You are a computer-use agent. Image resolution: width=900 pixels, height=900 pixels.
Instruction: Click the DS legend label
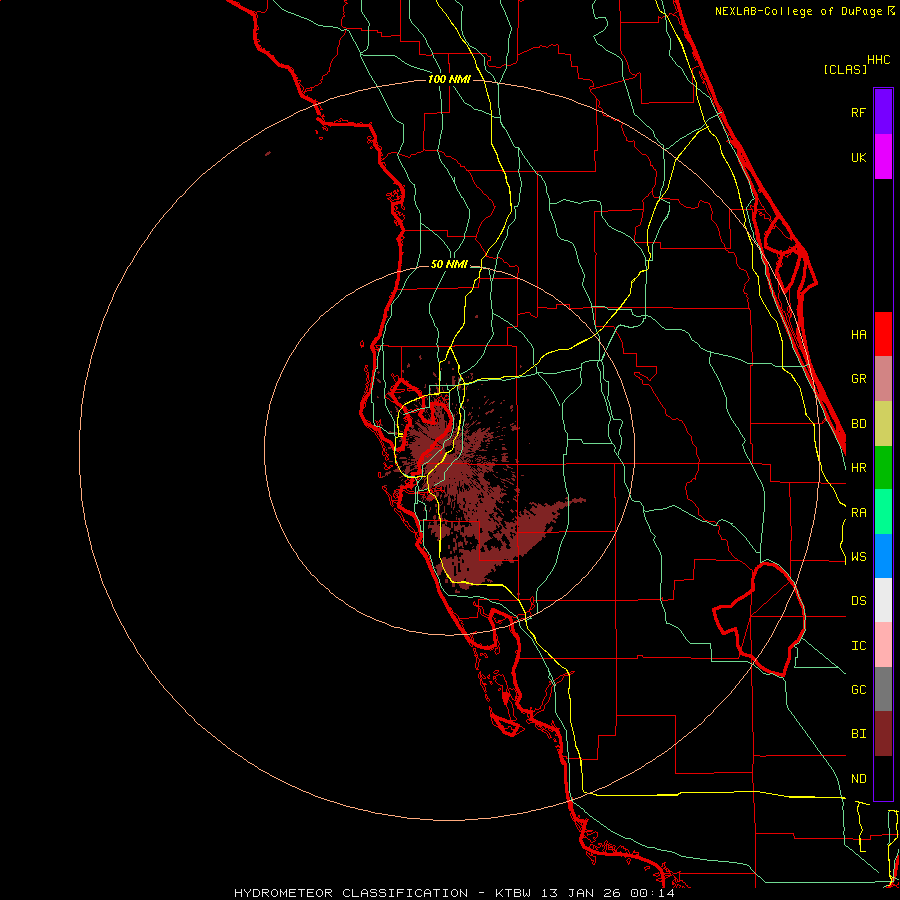click(x=858, y=601)
